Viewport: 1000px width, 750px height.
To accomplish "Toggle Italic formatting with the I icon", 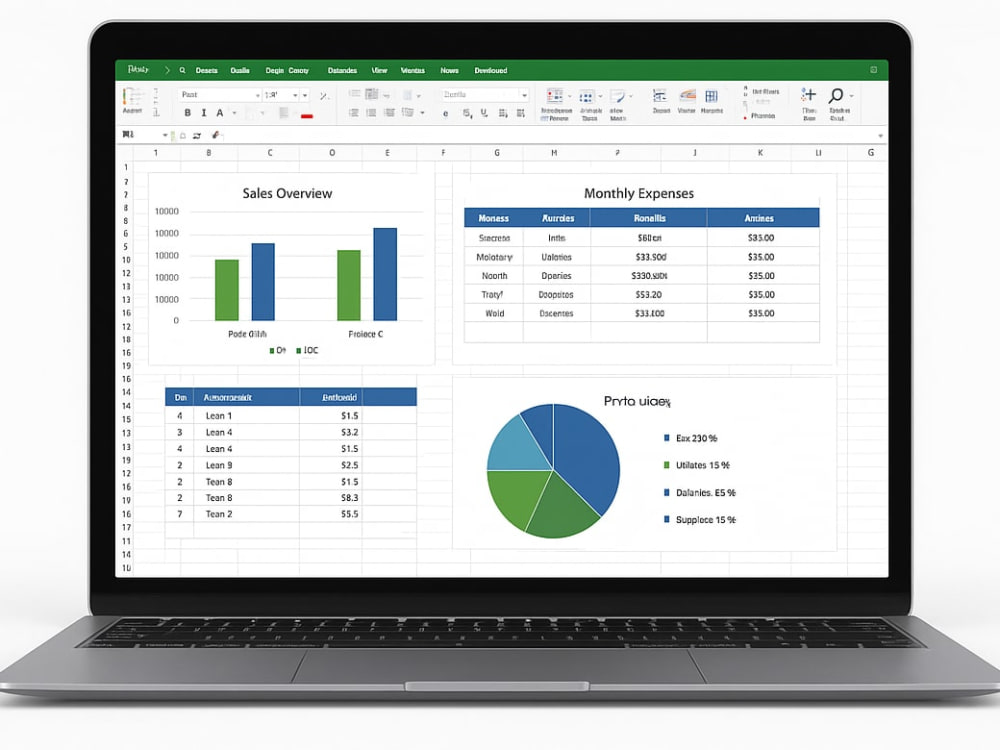I will coord(203,113).
